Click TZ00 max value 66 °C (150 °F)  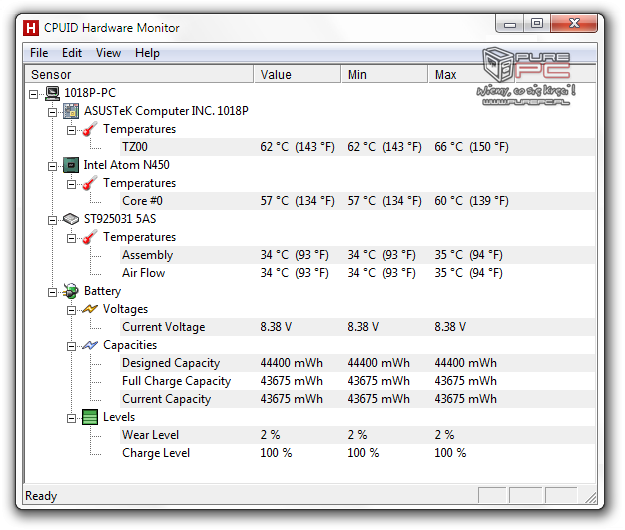(x=472, y=147)
